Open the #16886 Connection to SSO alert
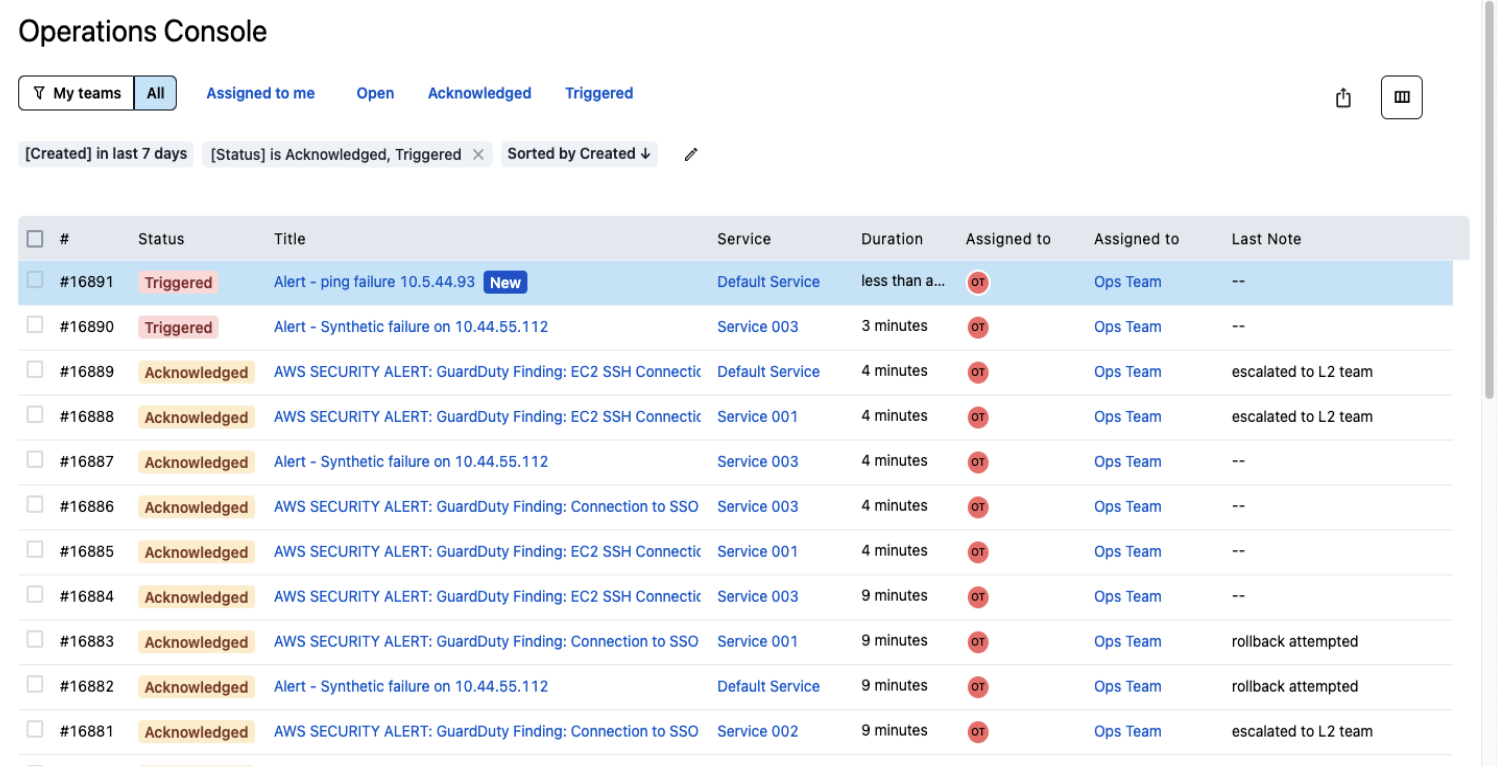 tap(486, 507)
